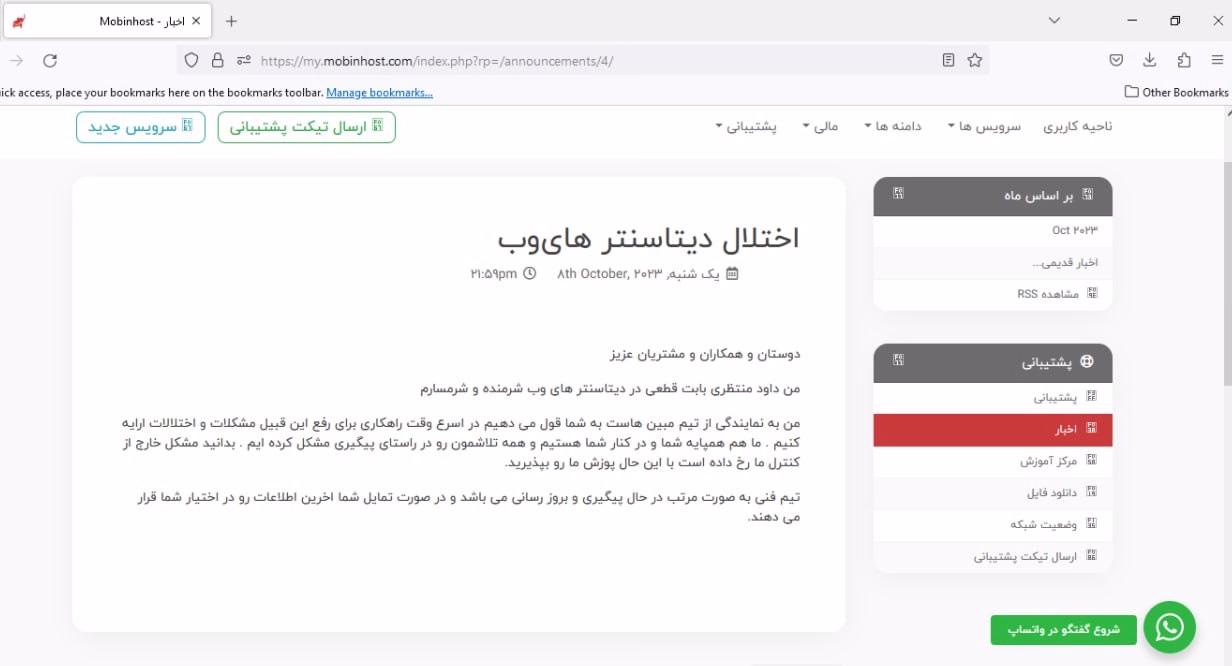Open ناحیه کاربری menu item
This screenshot has height=666, width=1232.
(1077, 127)
